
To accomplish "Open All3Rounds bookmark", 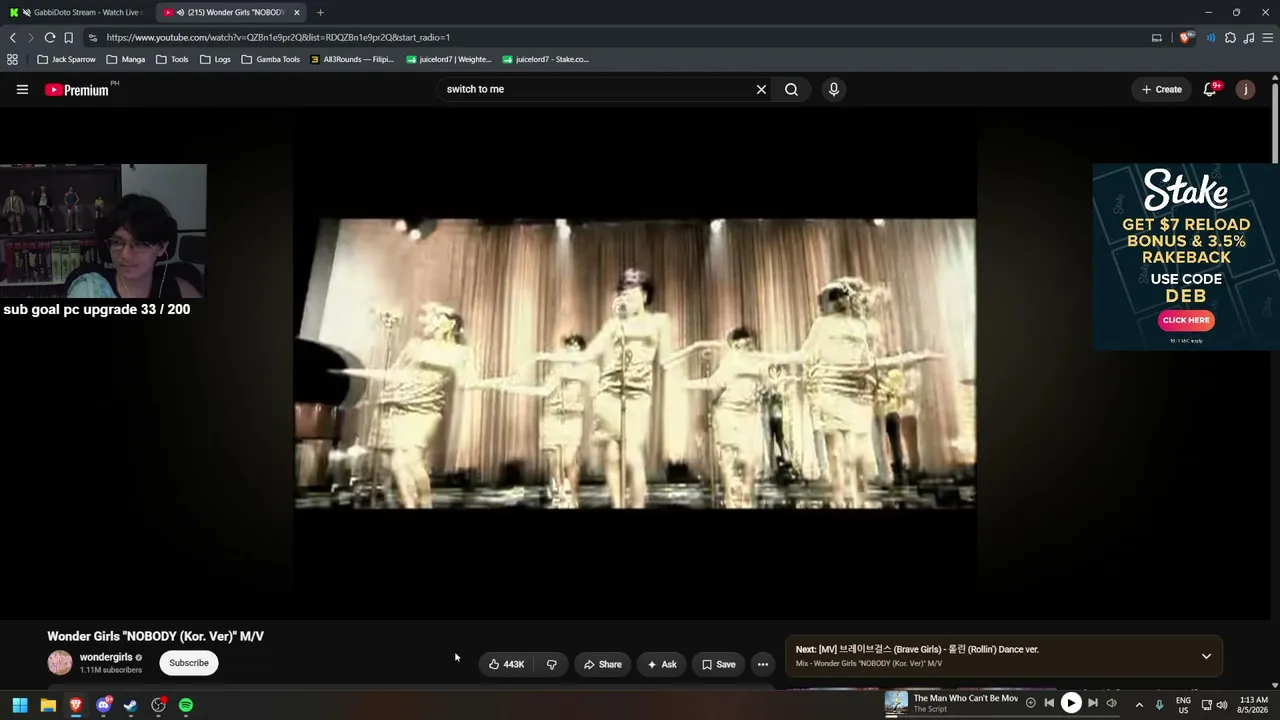I will (352, 59).
